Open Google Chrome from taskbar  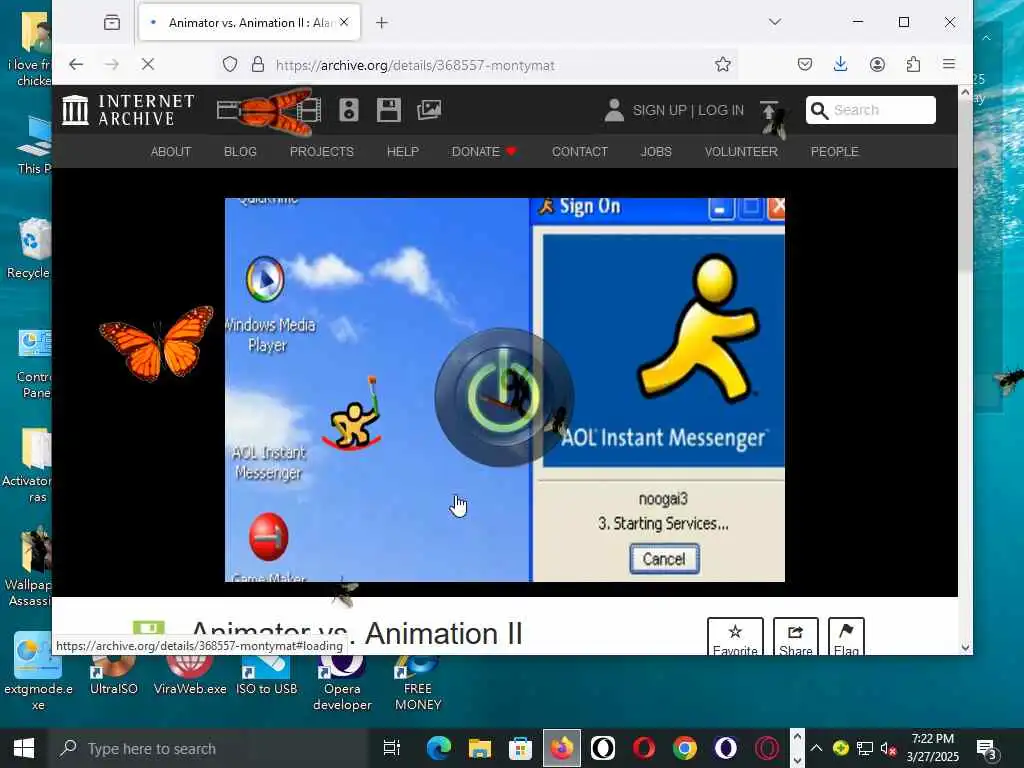(x=684, y=748)
